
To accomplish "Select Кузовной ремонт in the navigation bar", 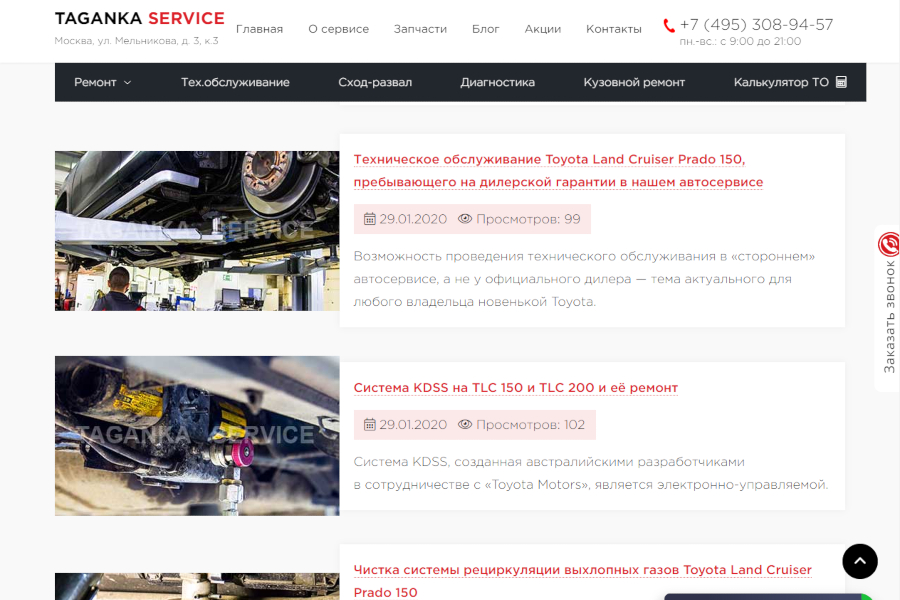I will coord(634,82).
